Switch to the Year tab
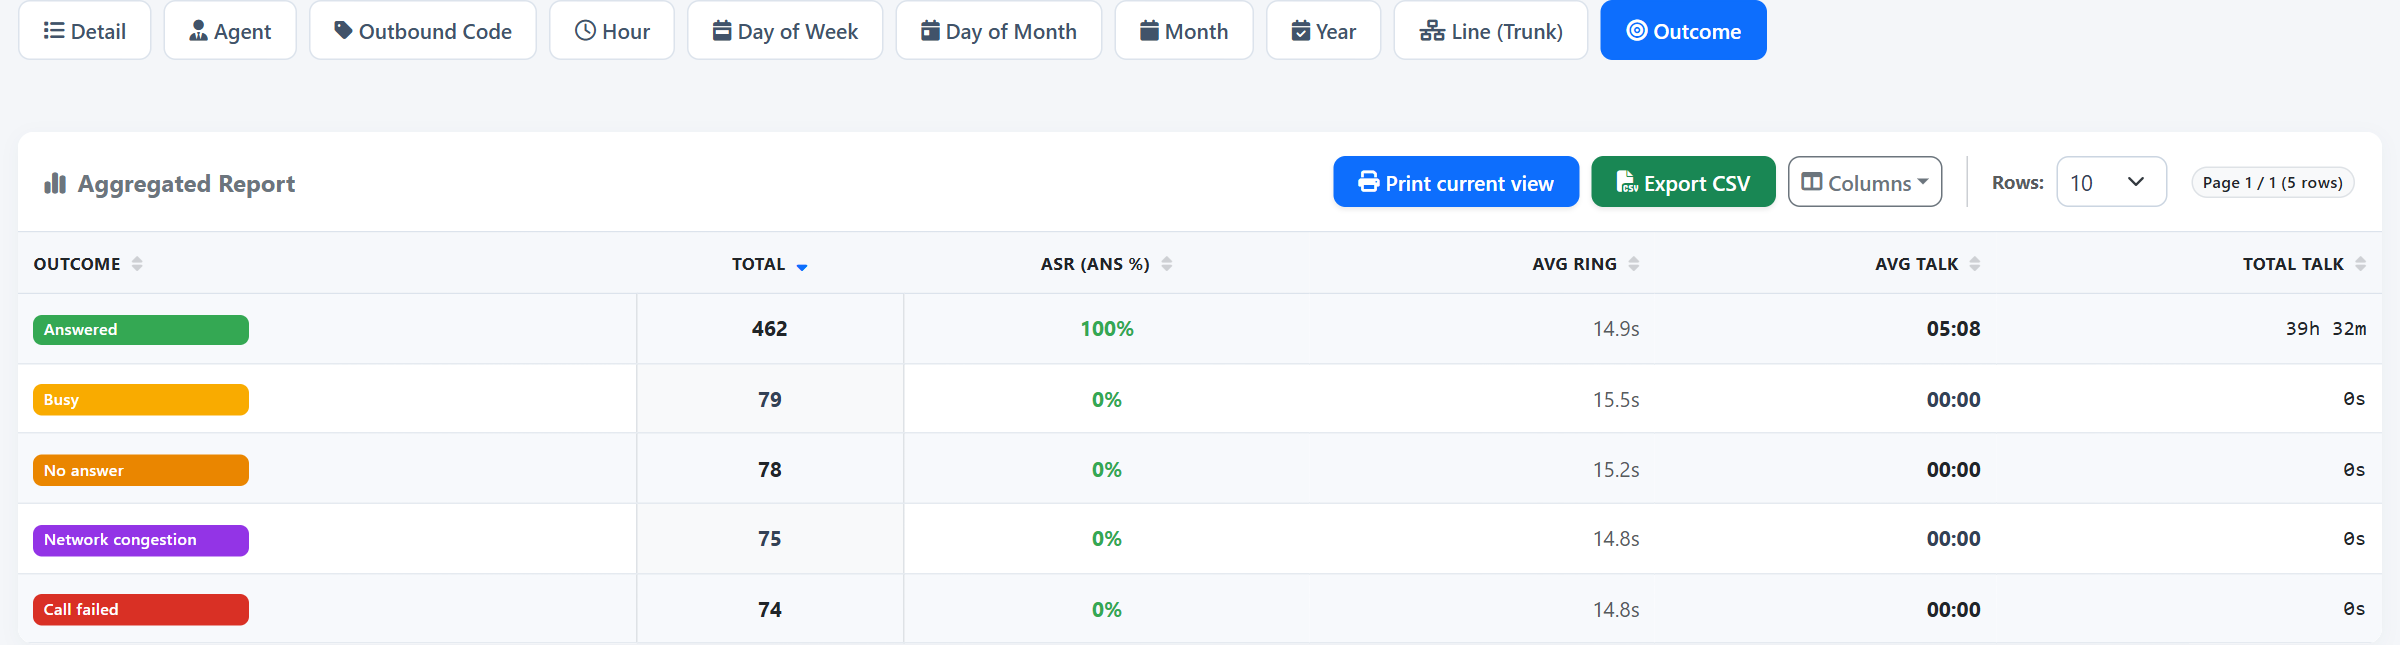2400x645 pixels. (x=1324, y=31)
